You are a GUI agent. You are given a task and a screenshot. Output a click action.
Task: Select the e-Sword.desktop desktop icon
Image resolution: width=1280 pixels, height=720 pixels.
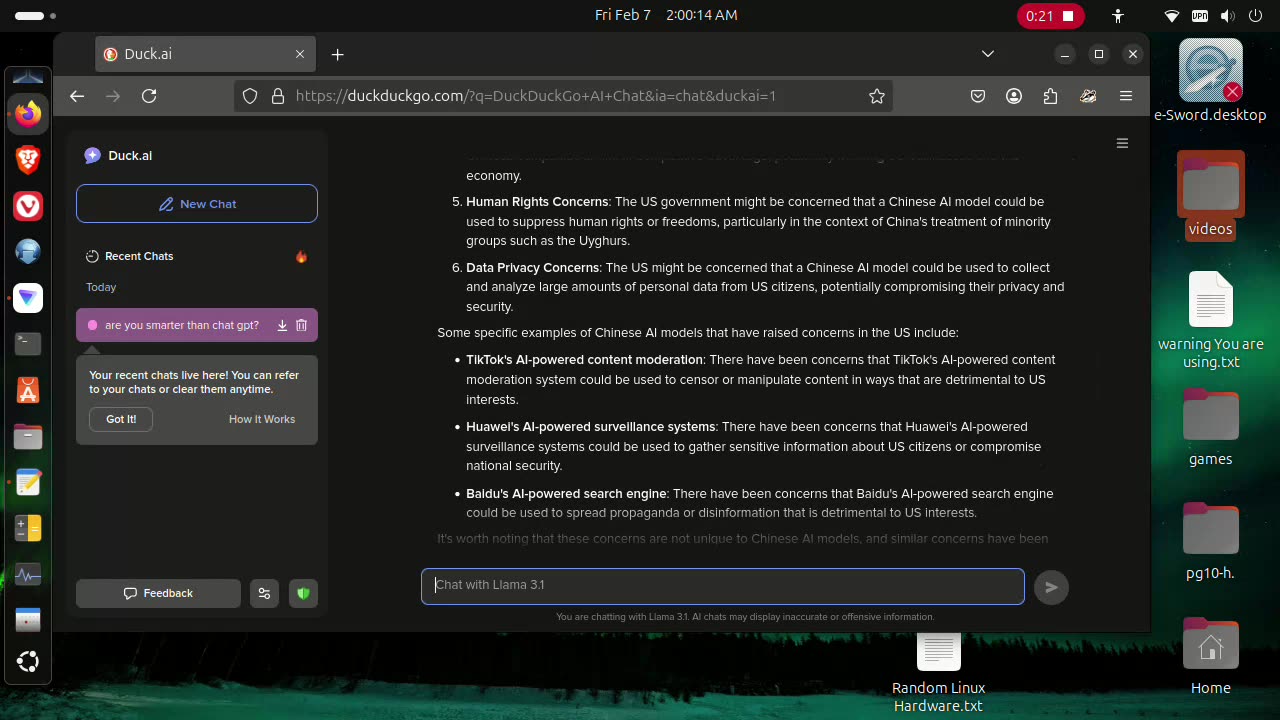pyautogui.click(x=1210, y=81)
